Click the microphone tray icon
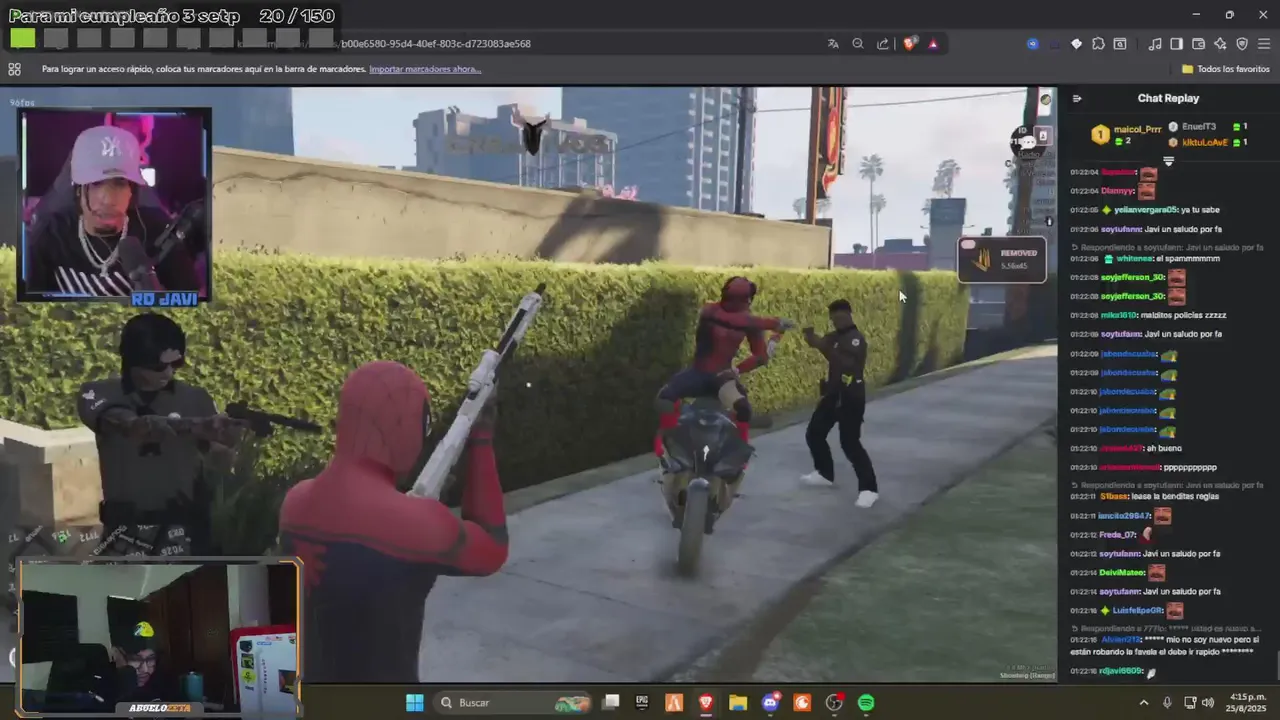 tap(1167, 703)
